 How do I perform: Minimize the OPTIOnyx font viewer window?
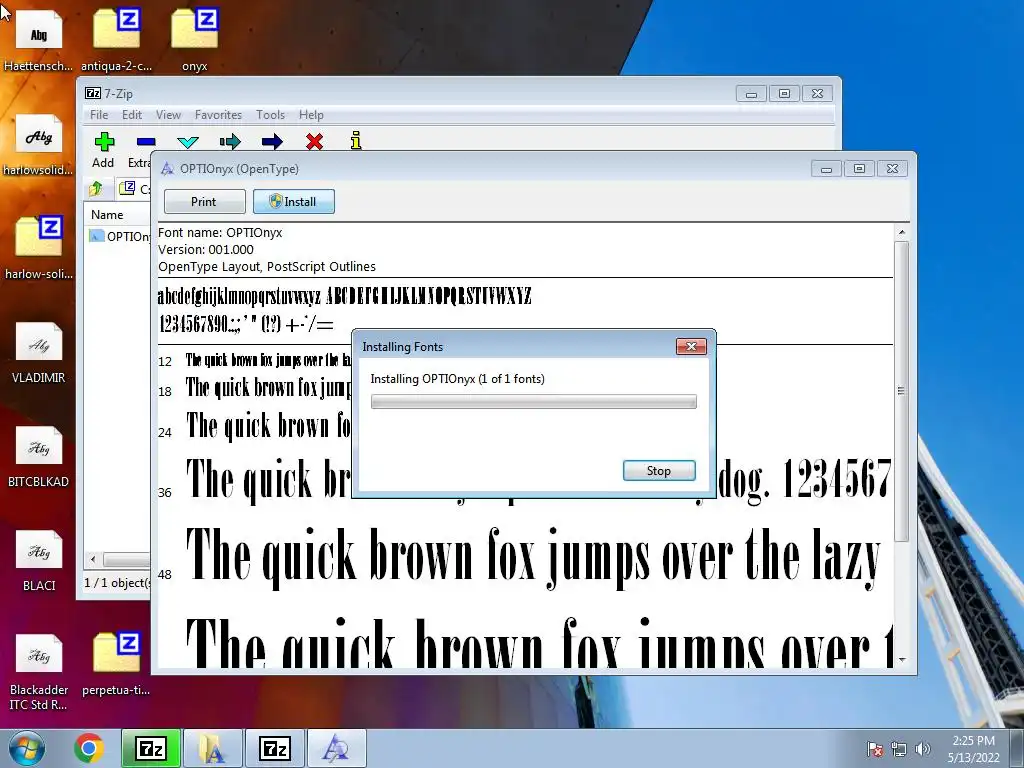(826, 169)
